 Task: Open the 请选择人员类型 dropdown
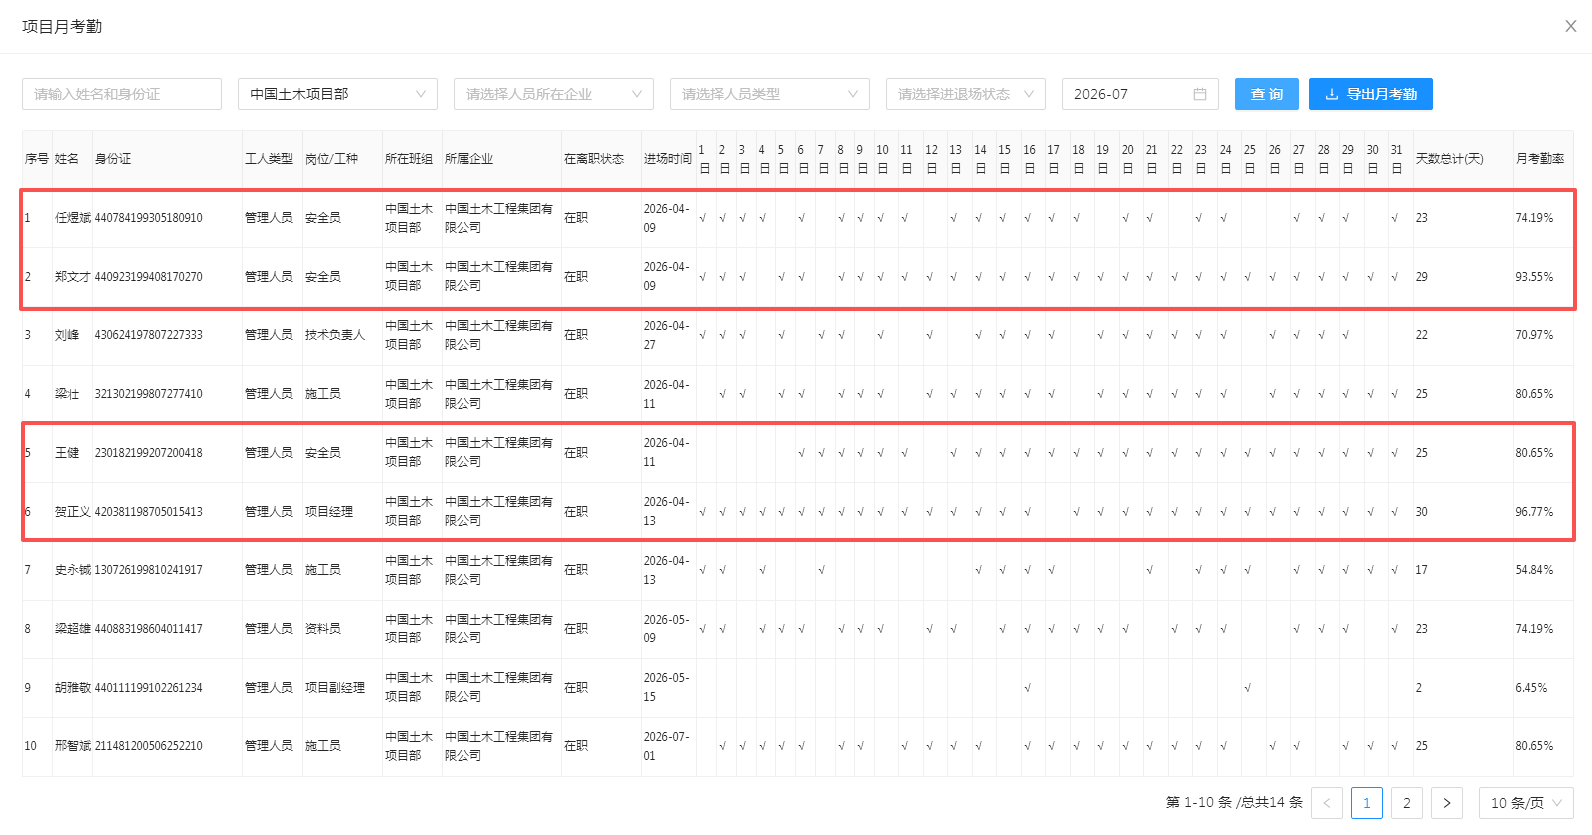[770, 94]
